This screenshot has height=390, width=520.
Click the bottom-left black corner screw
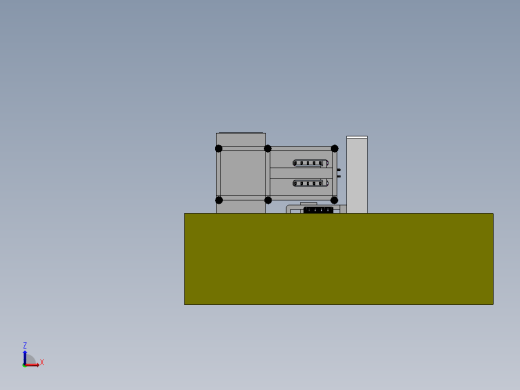219,200
